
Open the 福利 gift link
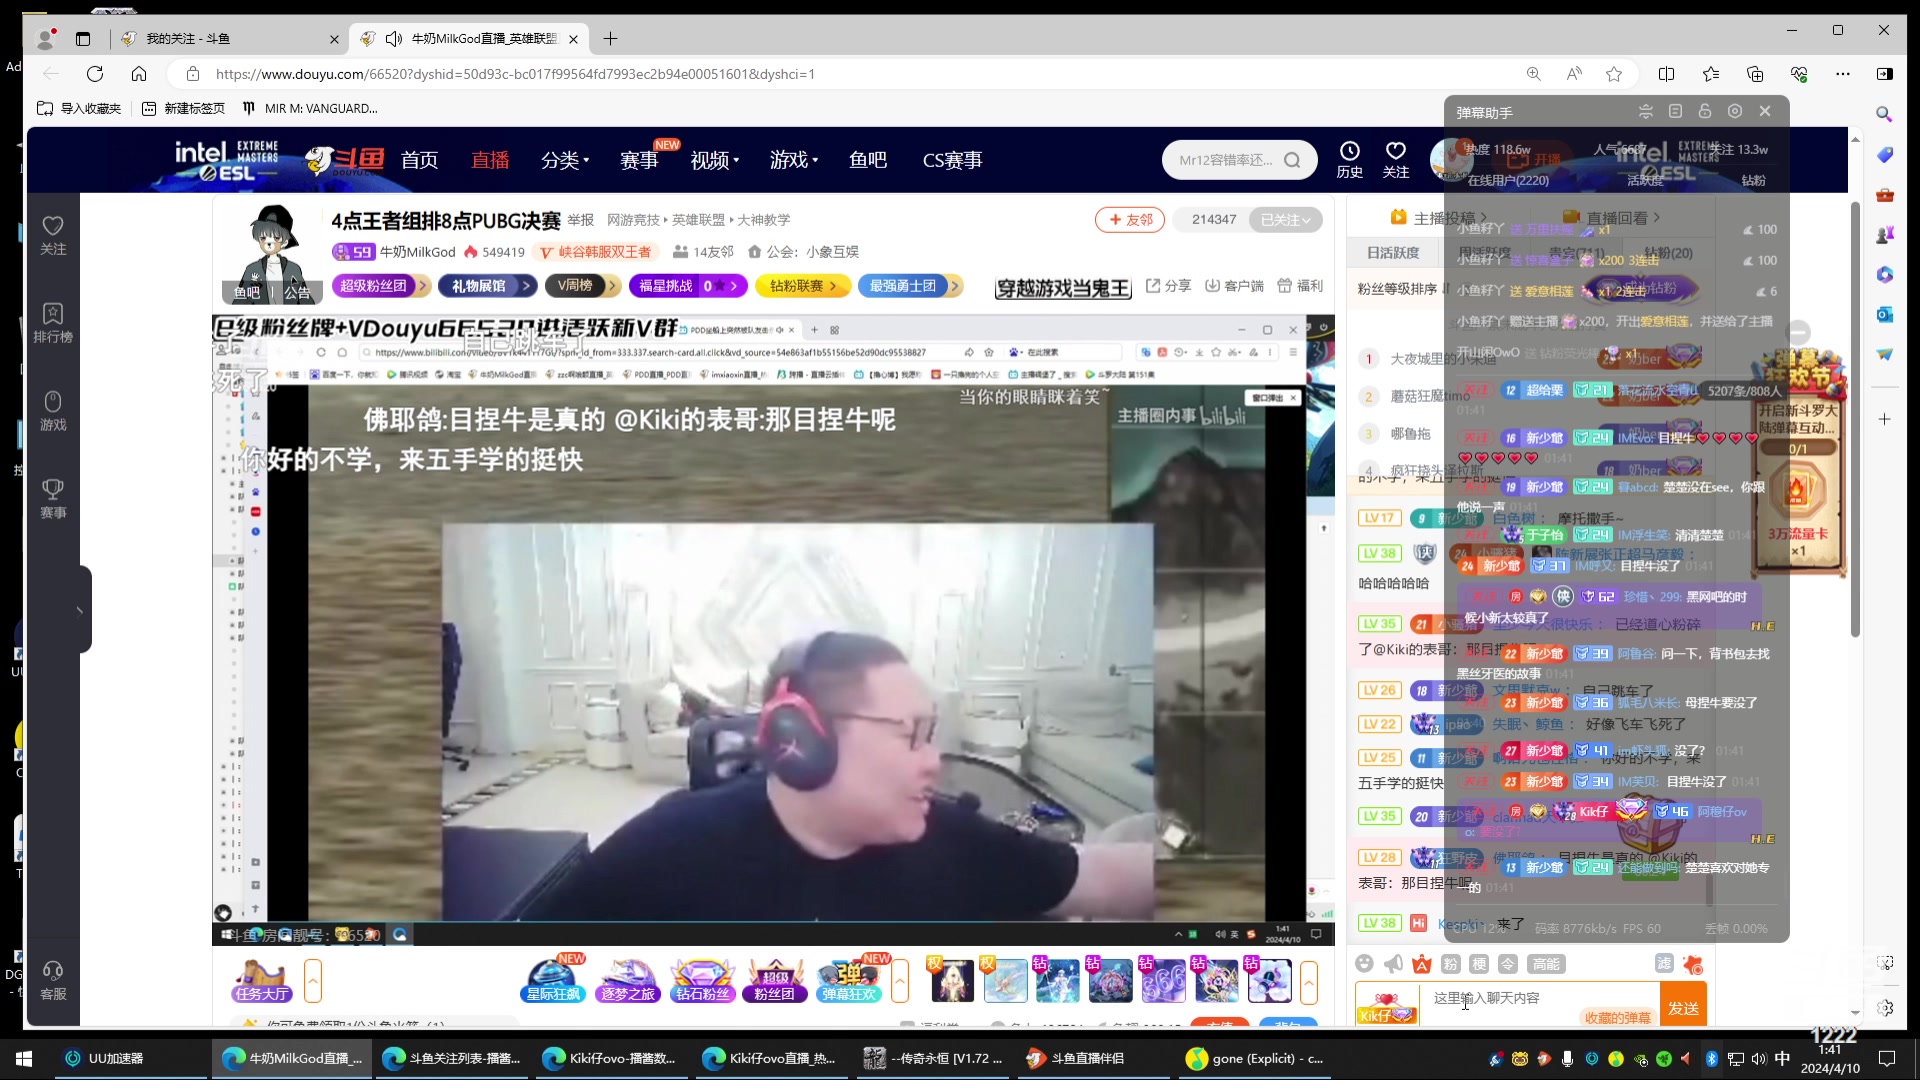[1300, 286]
